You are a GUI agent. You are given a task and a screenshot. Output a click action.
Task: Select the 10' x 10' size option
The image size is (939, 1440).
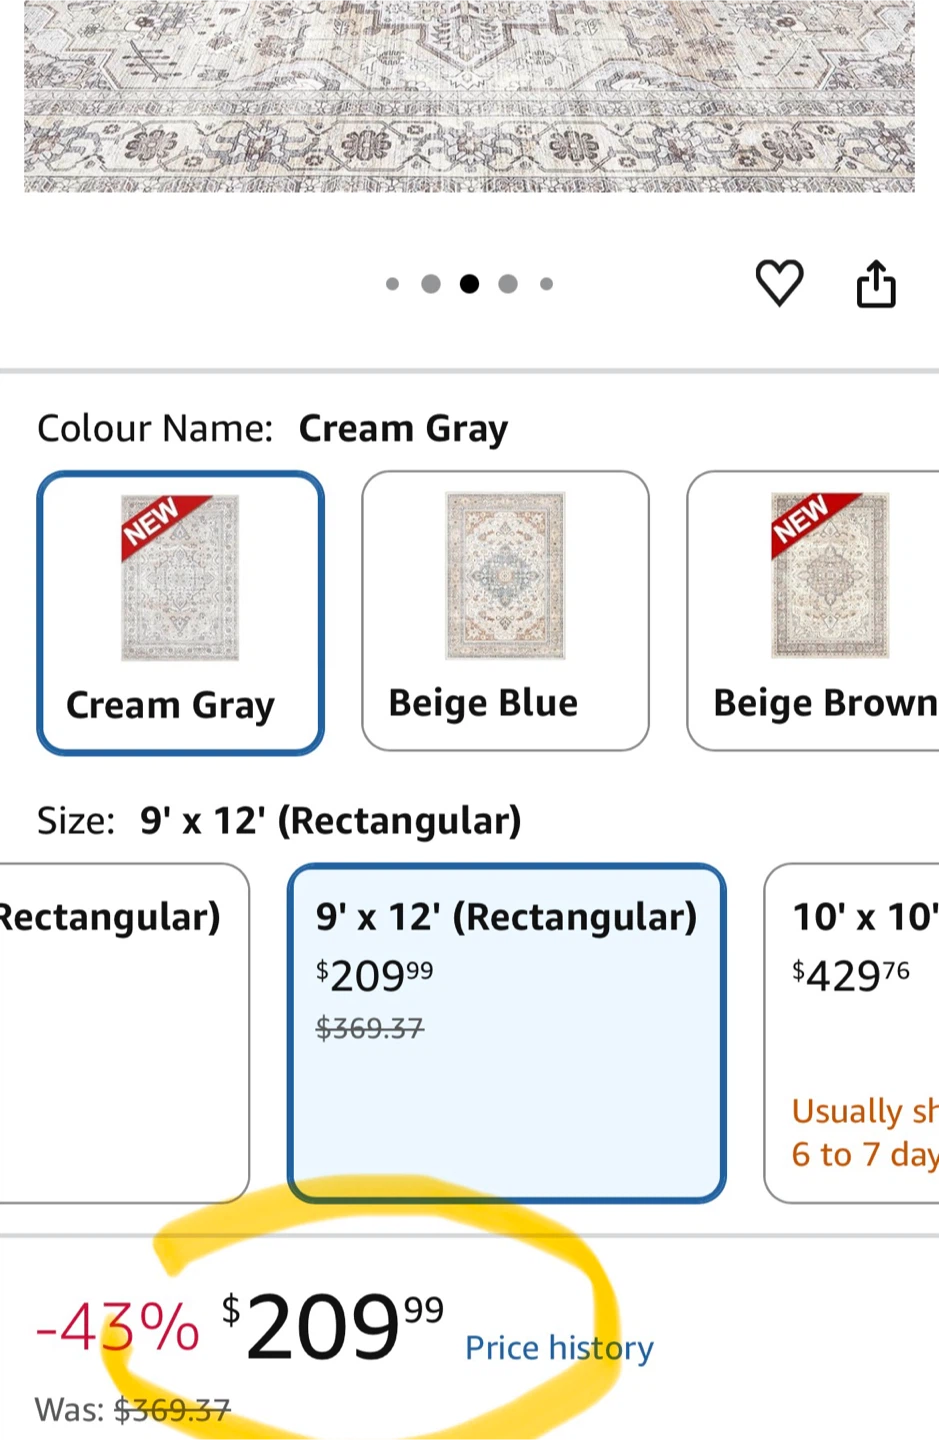coord(852,1033)
